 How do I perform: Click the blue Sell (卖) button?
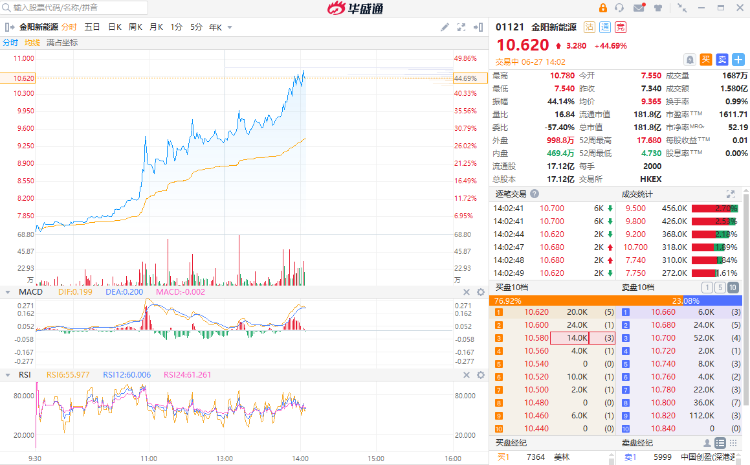tap(722, 60)
